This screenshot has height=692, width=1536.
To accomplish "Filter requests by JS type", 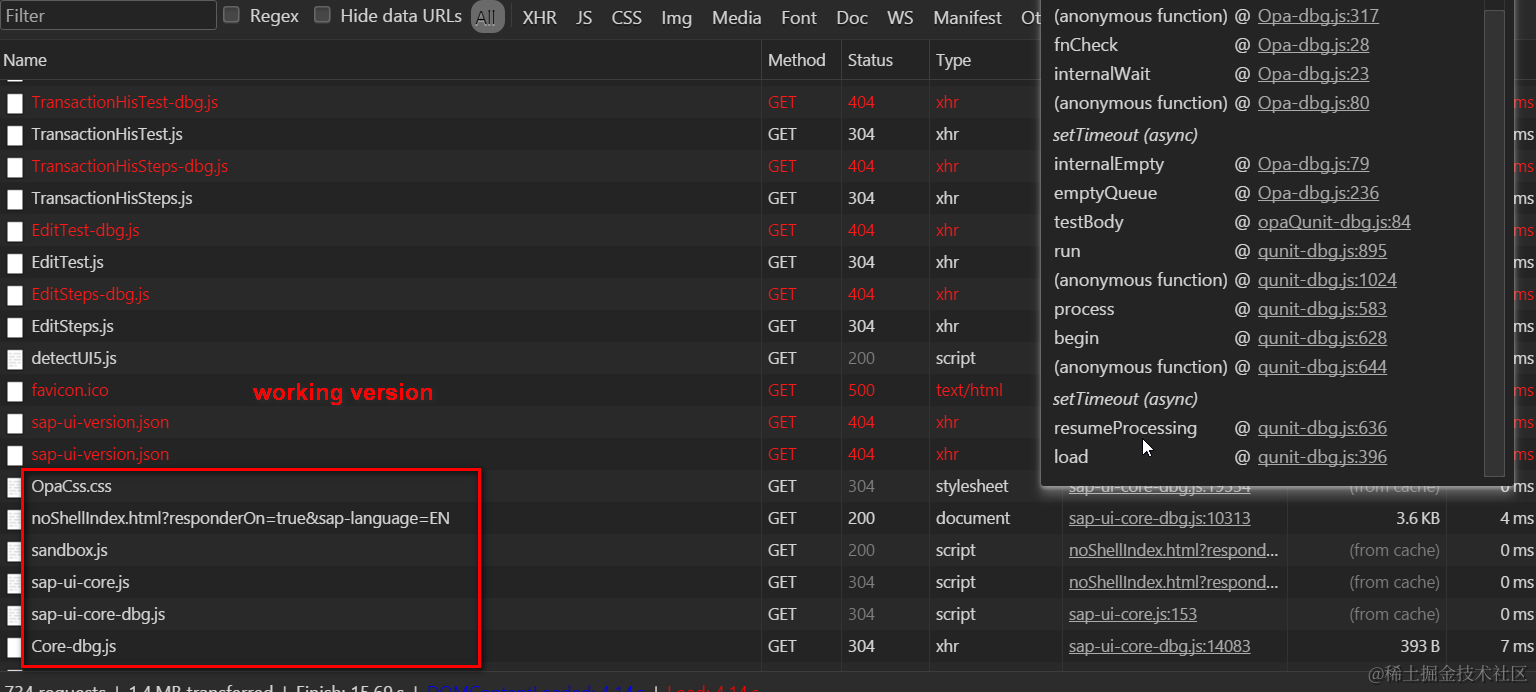I will click(x=584, y=17).
